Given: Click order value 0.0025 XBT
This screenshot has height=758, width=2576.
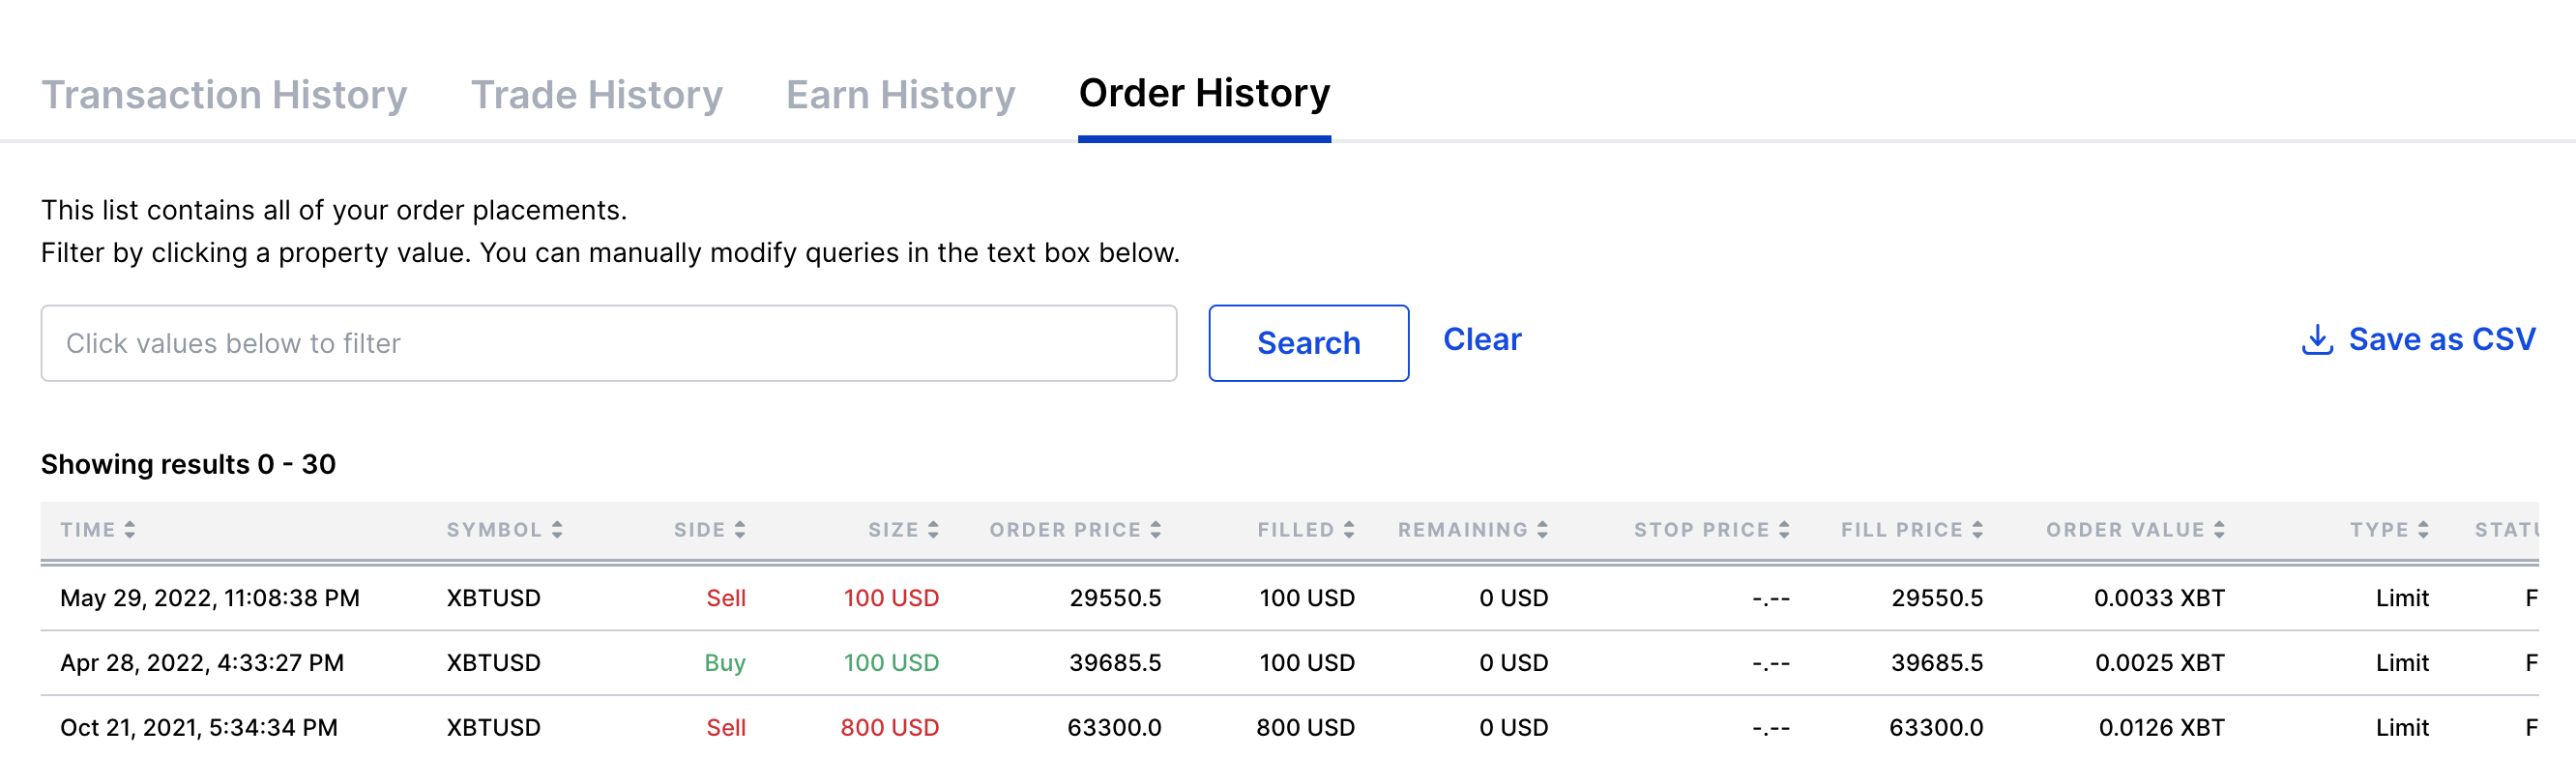Looking at the screenshot, I should [2160, 663].
